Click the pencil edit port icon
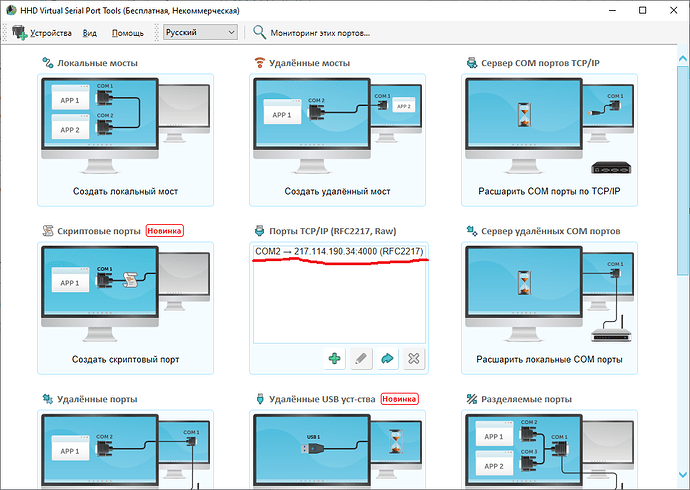Image resolution: width=690 pixels, height=490 pixels. coord(361,358)
